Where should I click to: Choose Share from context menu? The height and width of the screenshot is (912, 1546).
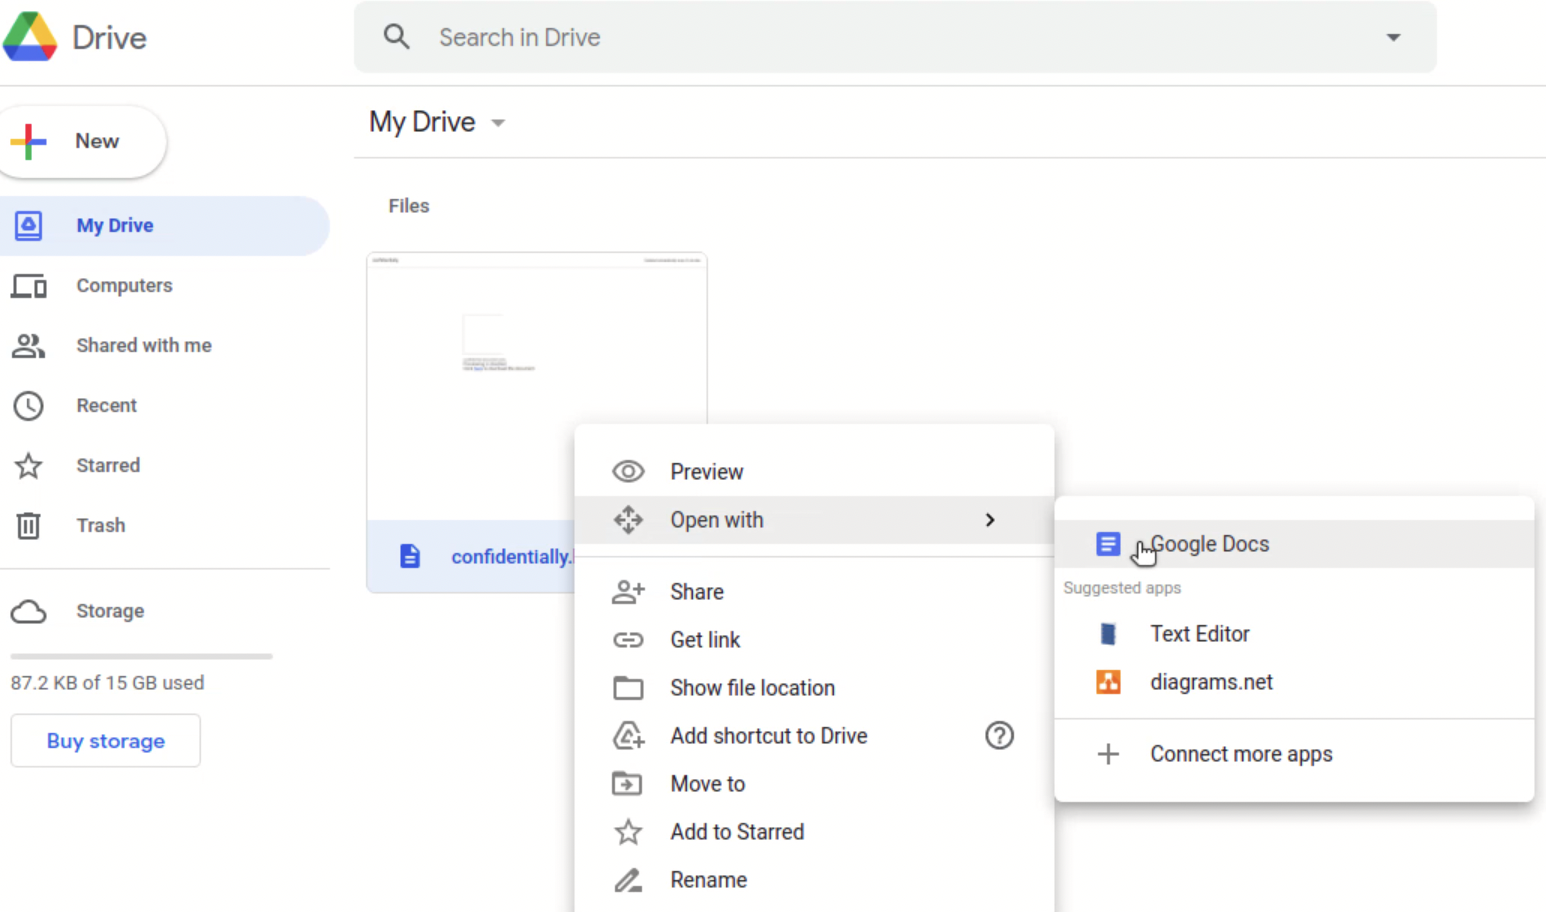point(814,592)
